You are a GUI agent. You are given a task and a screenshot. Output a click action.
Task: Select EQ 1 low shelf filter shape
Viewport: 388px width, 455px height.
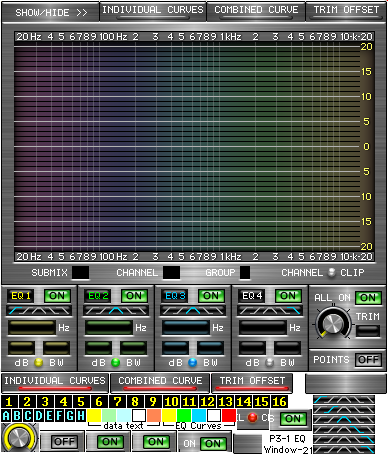pyautogui.click(x=15, y=311)
